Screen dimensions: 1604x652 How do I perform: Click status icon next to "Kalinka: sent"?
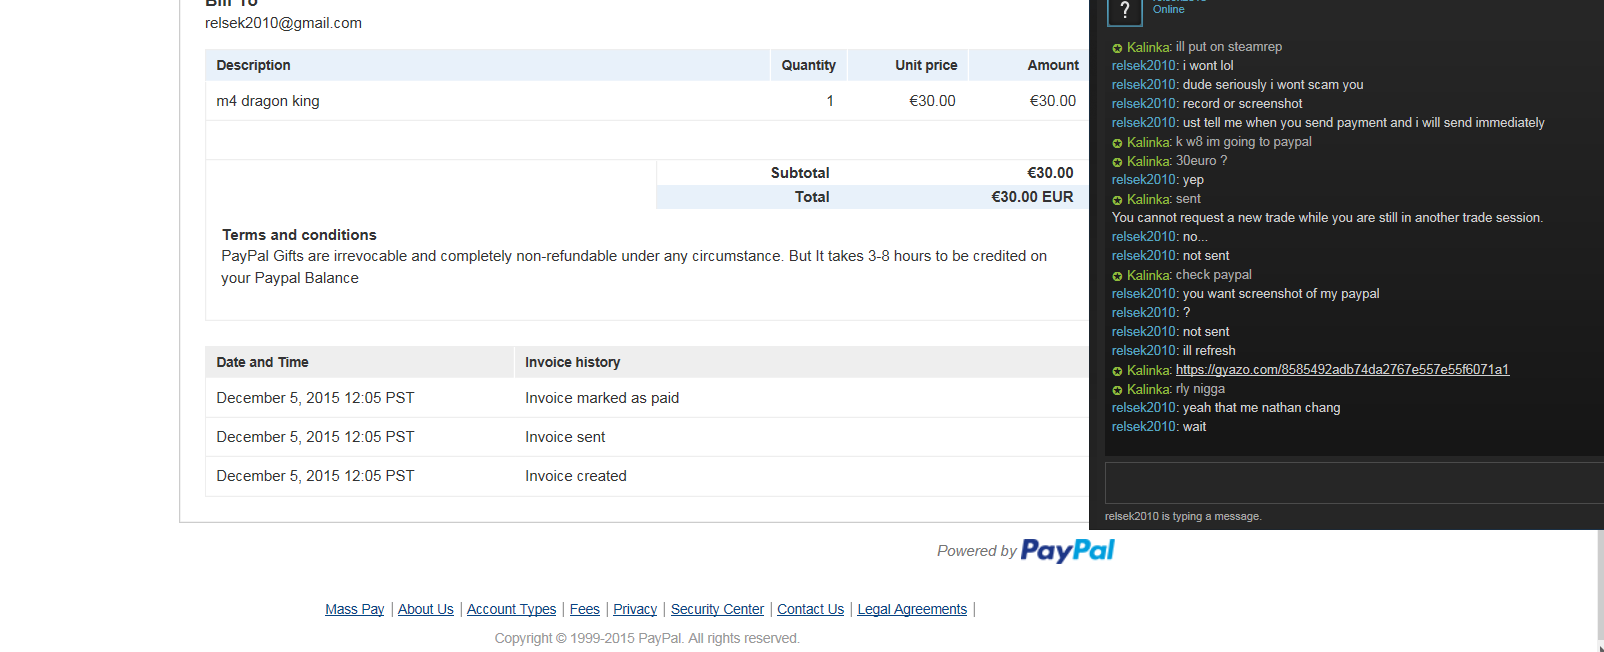(1117, 200)
